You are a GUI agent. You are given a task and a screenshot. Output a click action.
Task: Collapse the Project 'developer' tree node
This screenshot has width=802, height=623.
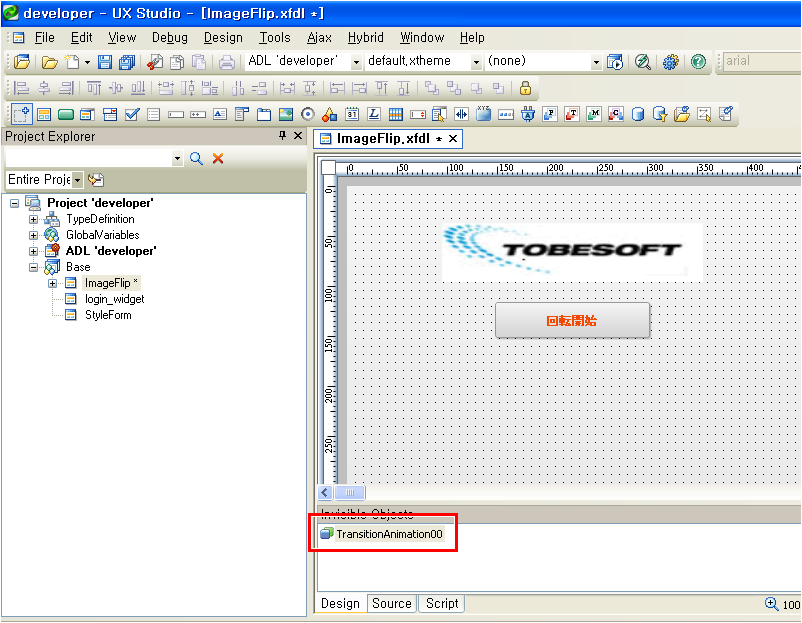click(15, 204)
